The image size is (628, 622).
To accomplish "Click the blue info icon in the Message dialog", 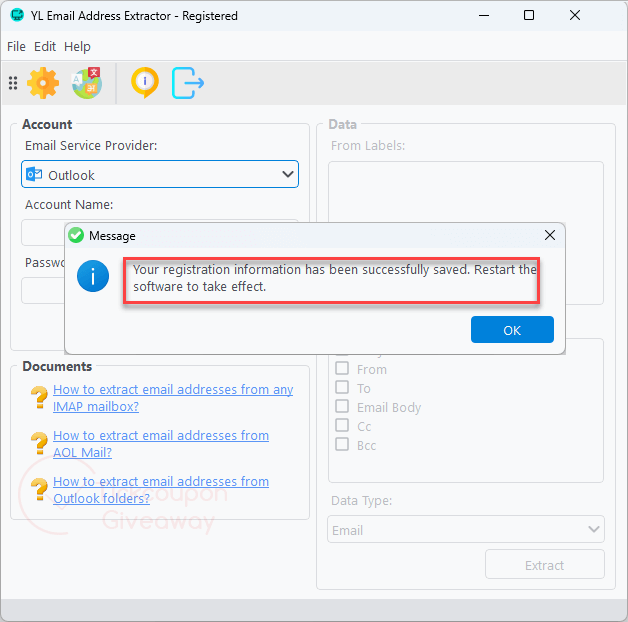I will (x=93, y=276).
